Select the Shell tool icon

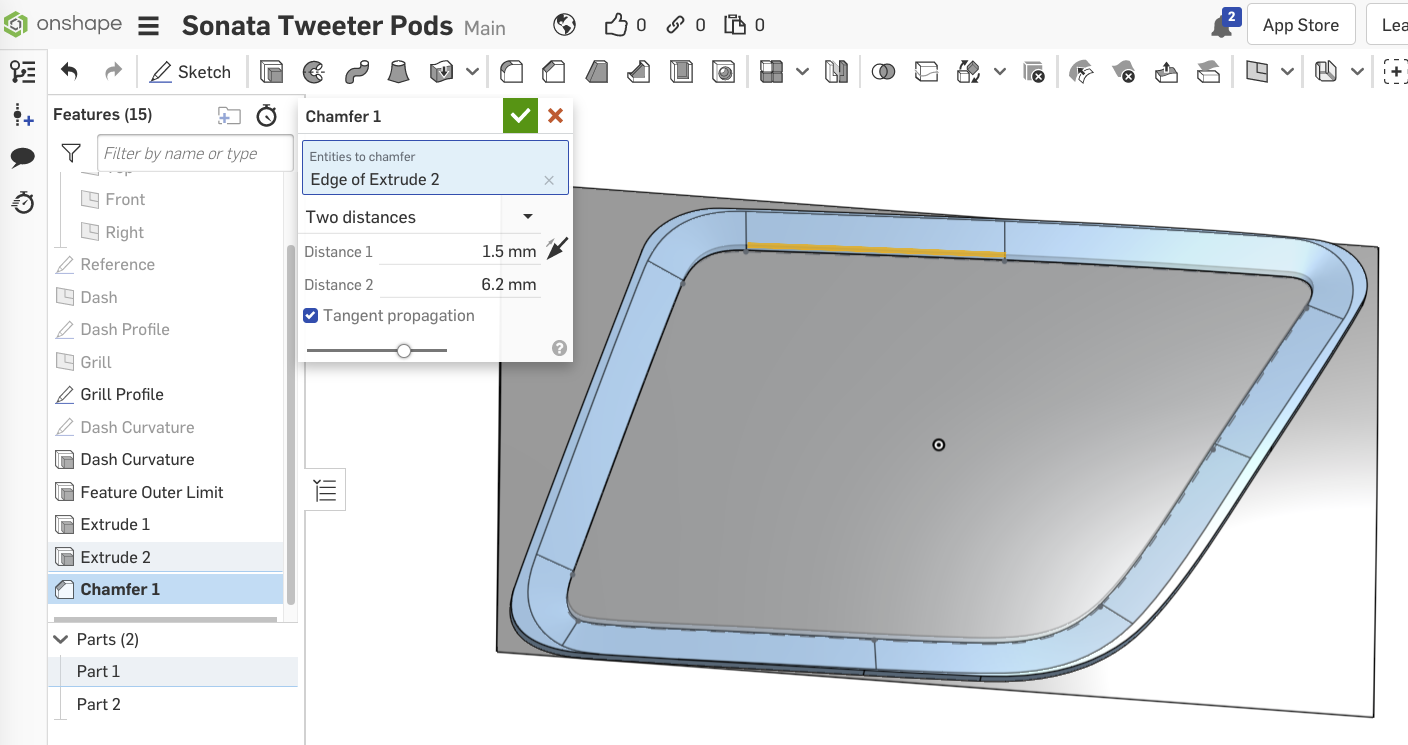[x=681, y=72]
